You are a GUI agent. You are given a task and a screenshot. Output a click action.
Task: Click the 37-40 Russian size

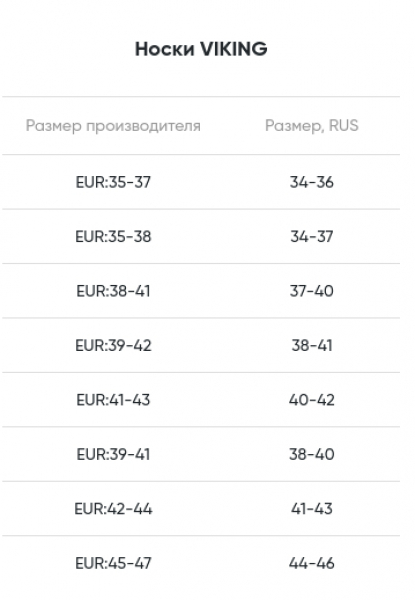[x=312, y=291]
